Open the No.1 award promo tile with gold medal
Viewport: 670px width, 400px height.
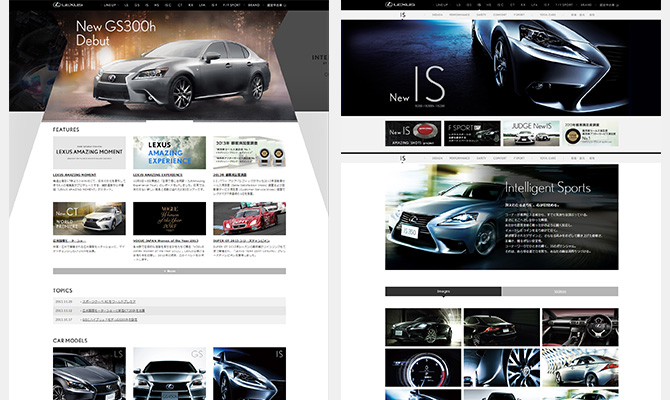coord(590,133)
